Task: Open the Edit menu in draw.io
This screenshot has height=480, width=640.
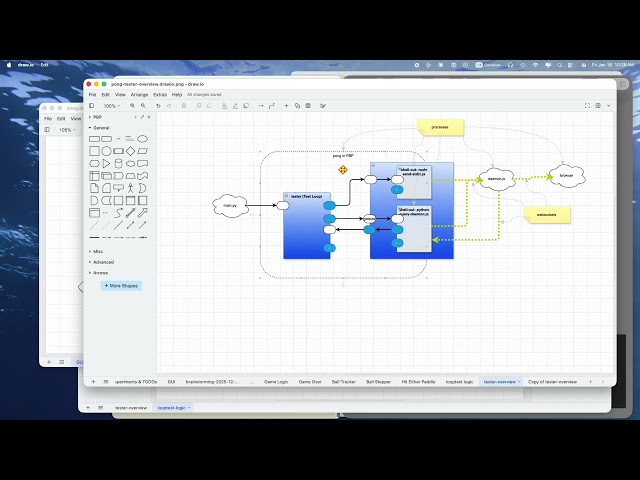Action: (106, 95)
